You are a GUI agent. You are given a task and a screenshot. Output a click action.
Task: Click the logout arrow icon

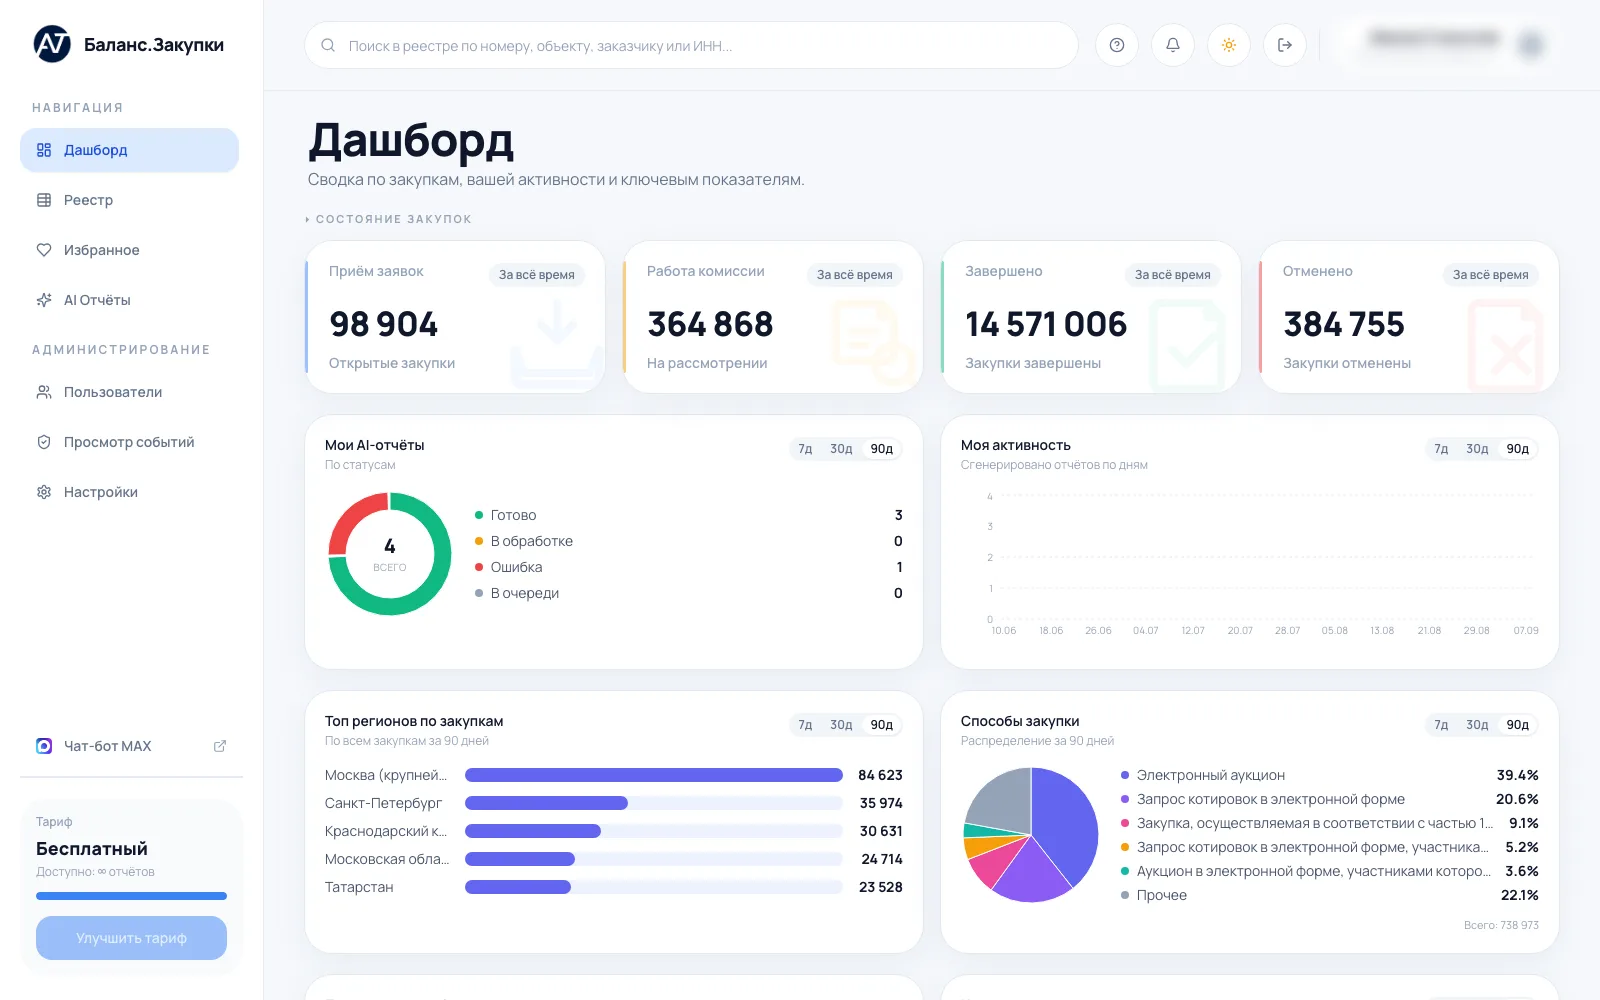pyautogui.click(x=1285, y=45)
